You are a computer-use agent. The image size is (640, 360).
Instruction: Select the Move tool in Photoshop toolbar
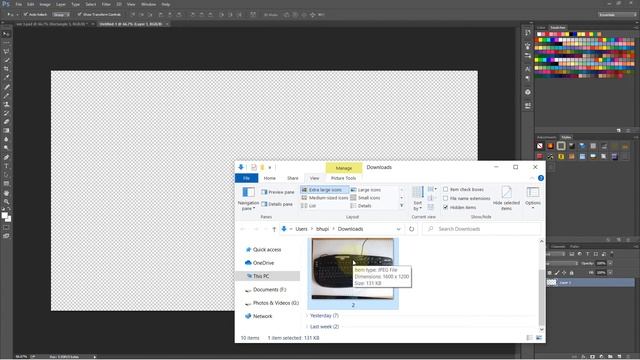pos(6,34)
